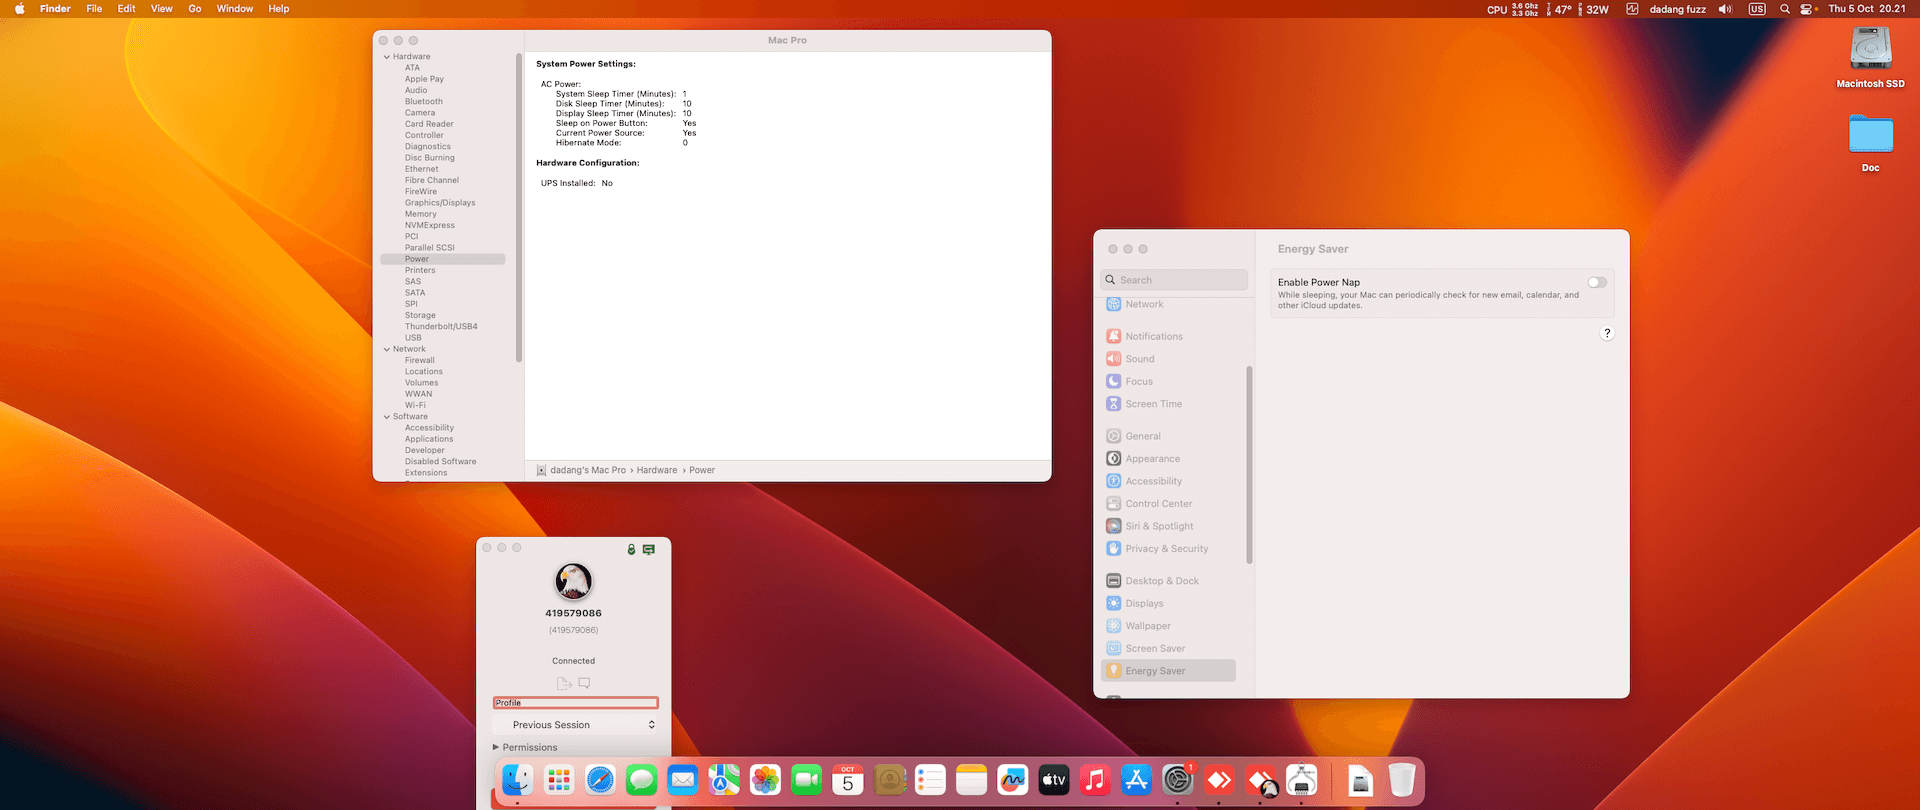Click the Energy Saver help question button
This screenshot has height=810, width=1920.
pyautogui.click(x=1607, y=333)
